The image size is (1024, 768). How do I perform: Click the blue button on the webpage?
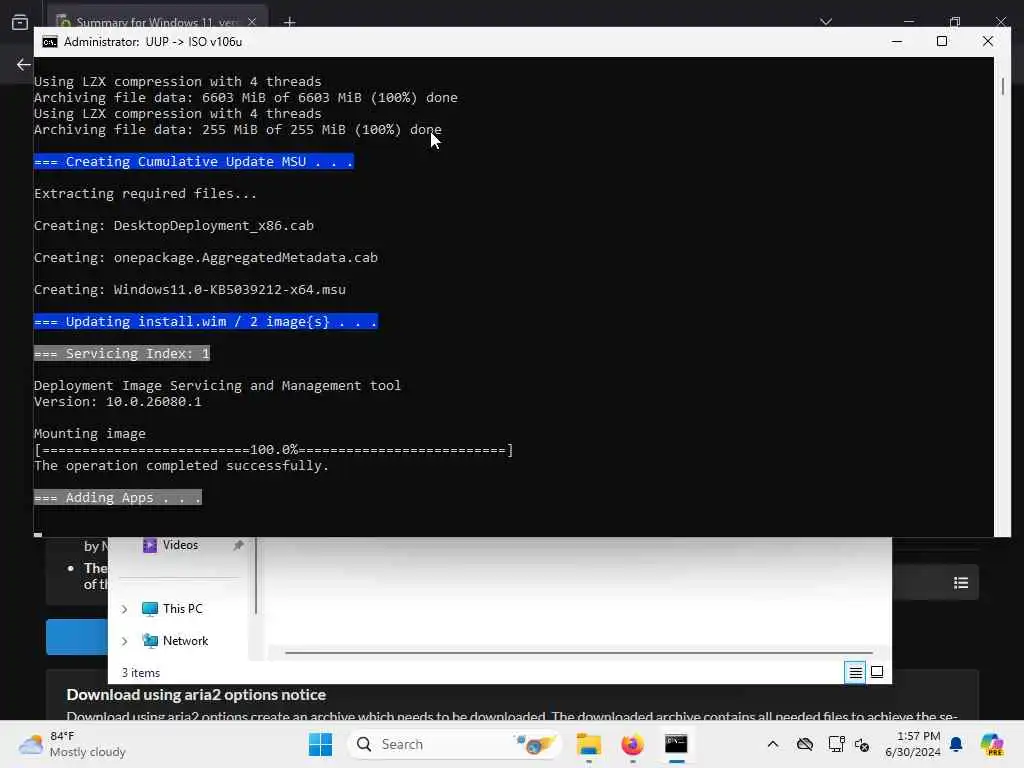pos(77,636)
